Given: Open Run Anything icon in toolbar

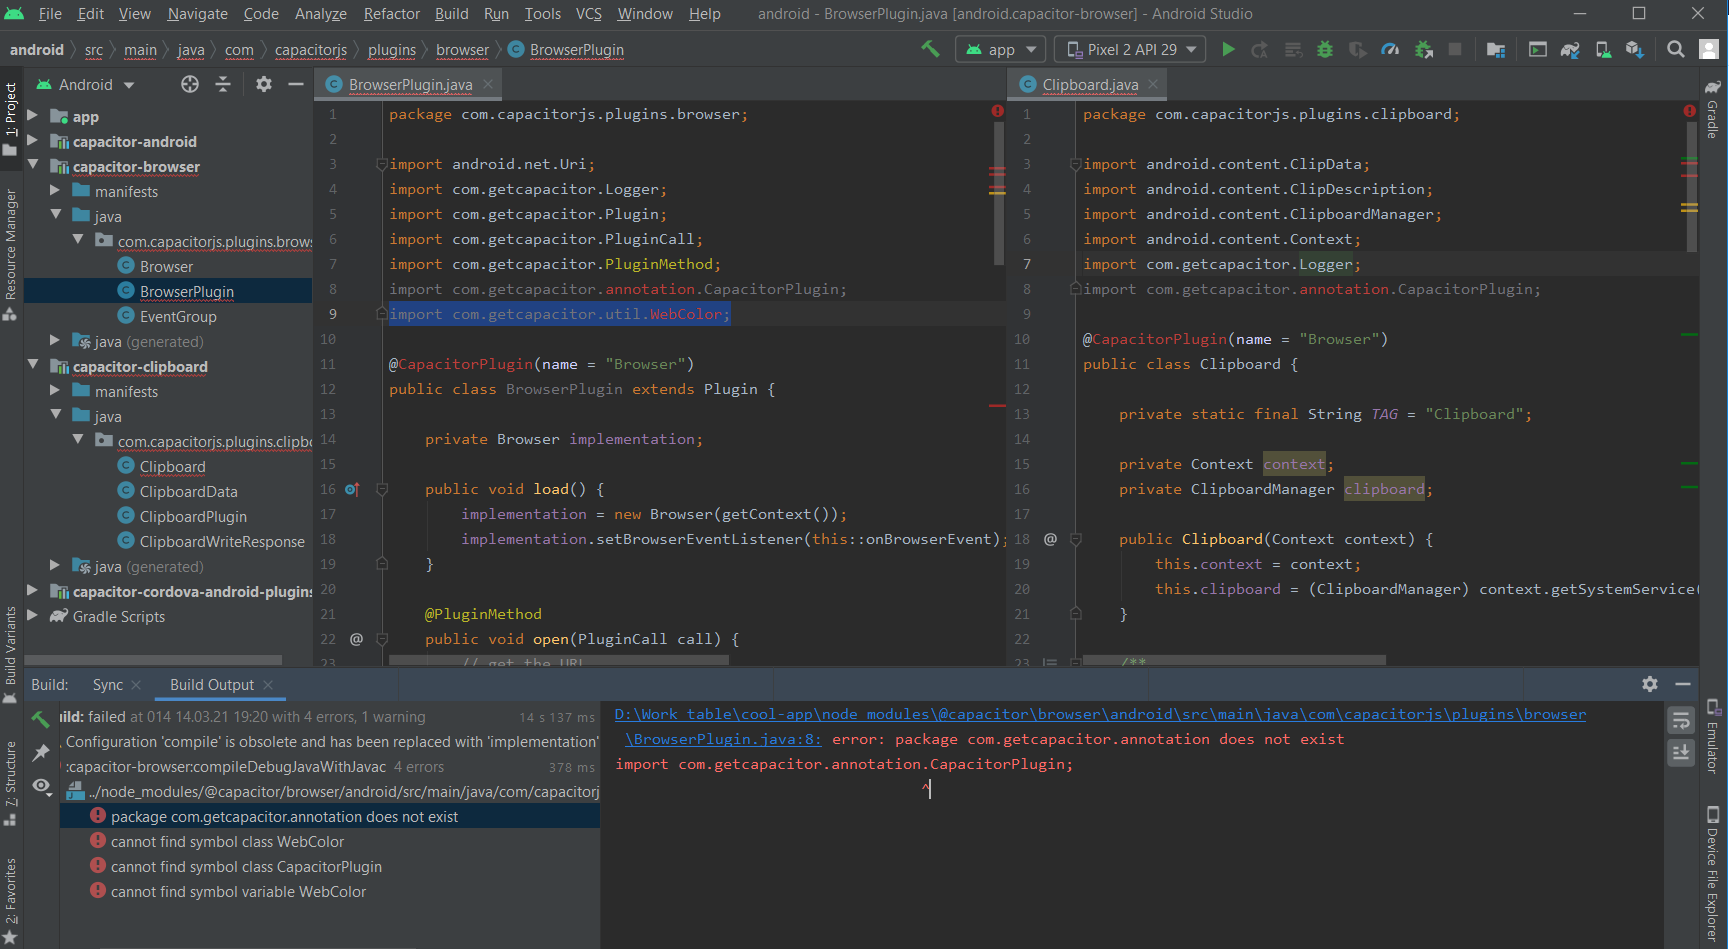Looking at the screenshot, I should (x=1538, y=49).
